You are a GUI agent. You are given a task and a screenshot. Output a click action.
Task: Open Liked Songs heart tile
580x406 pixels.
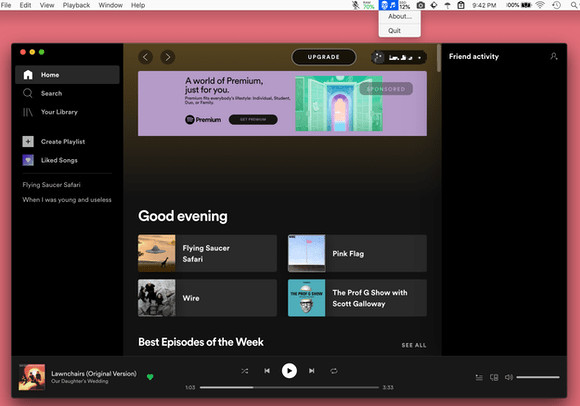tap(28, 160)
